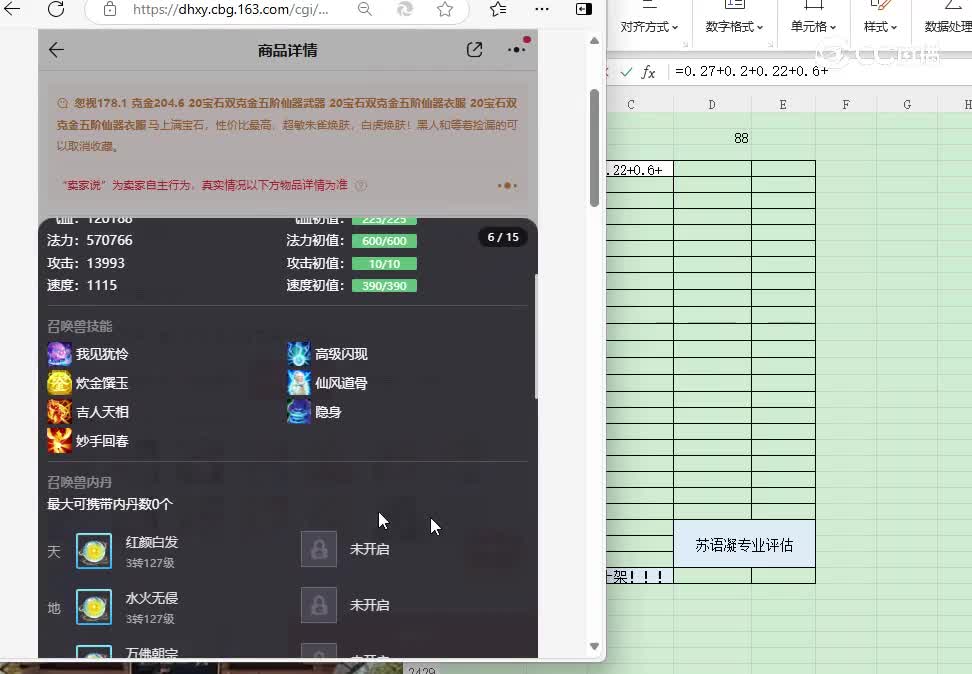Select 我见犹怜 skill icon

coord(60,354)
